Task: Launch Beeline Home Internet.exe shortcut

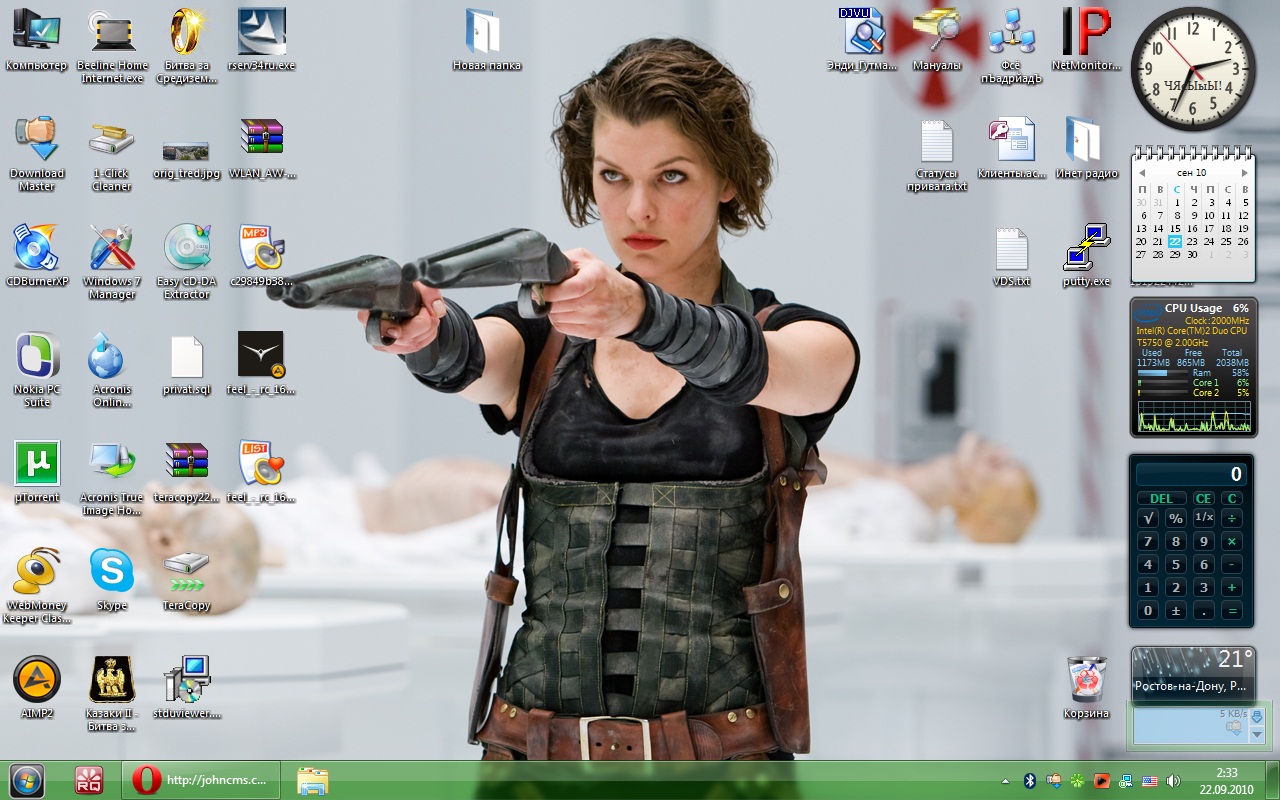Action: click(111, 46)
